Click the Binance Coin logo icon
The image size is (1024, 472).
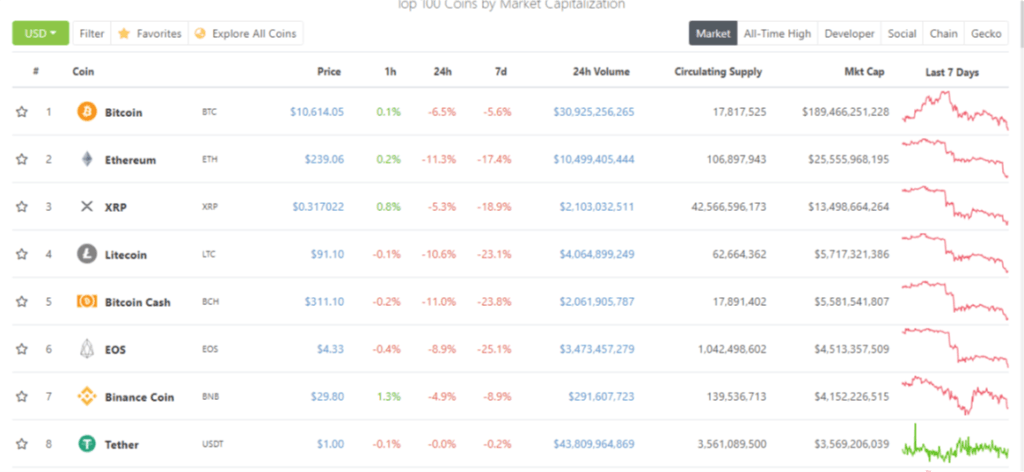[87, 396]
